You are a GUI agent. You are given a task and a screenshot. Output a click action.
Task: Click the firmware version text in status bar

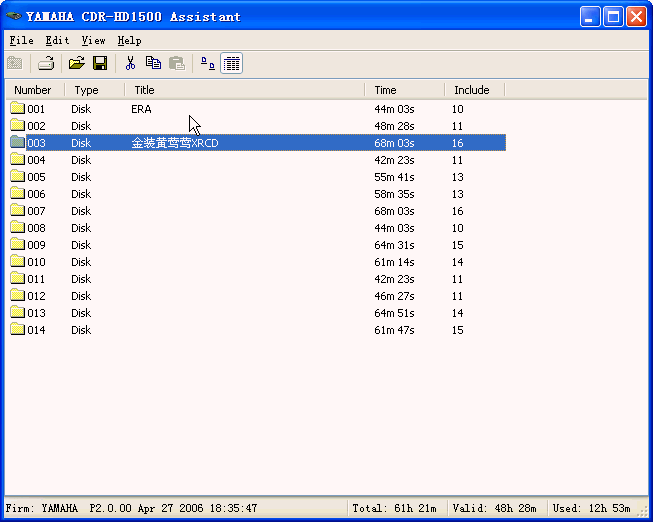pyautogui.click(x=131, y=508)
